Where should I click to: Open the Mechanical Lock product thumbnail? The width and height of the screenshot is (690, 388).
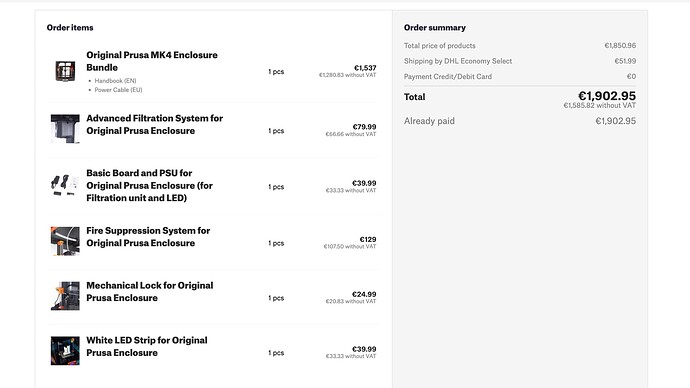point(65,296)
